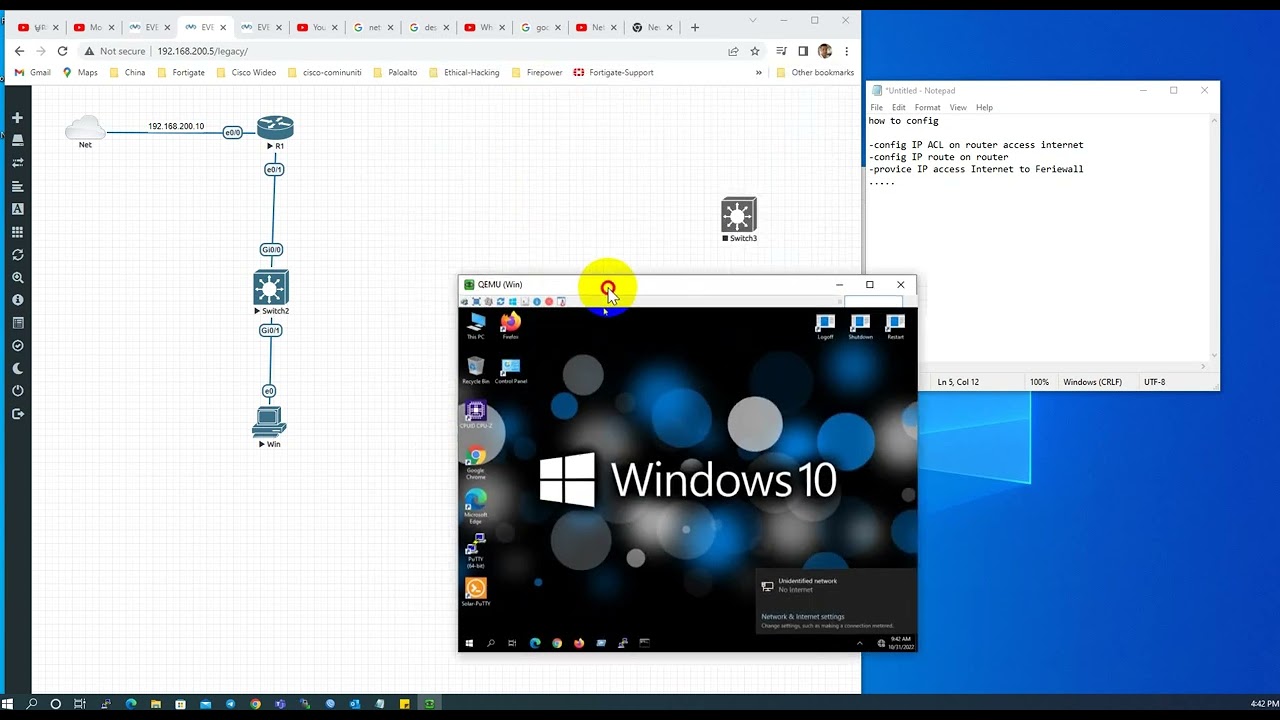1280x720 pixels.
Task: Open Task View on the host taskbar
Action: tap(80, 704)
